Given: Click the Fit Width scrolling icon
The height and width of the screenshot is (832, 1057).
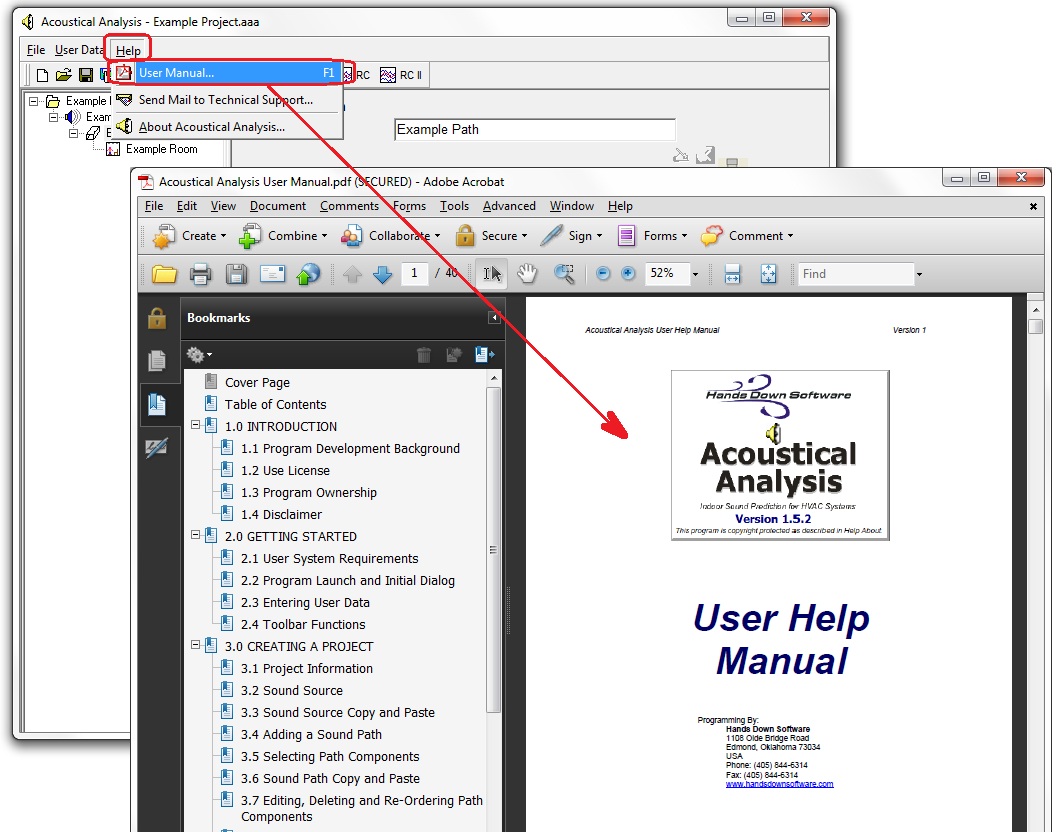Looking at the screenshot, I should [x=732, y=274].
